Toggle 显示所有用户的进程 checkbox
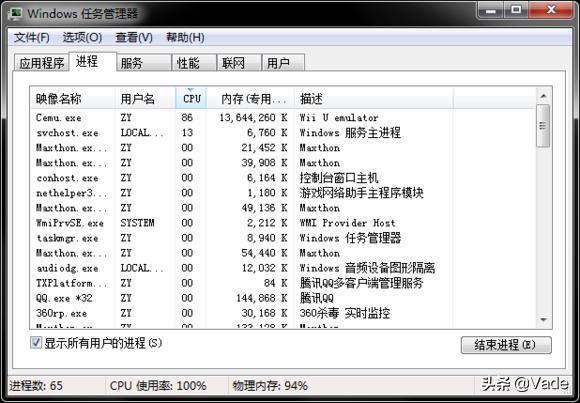Image resolution: width=580 pixels, height=403 pixels. point(36,343)
